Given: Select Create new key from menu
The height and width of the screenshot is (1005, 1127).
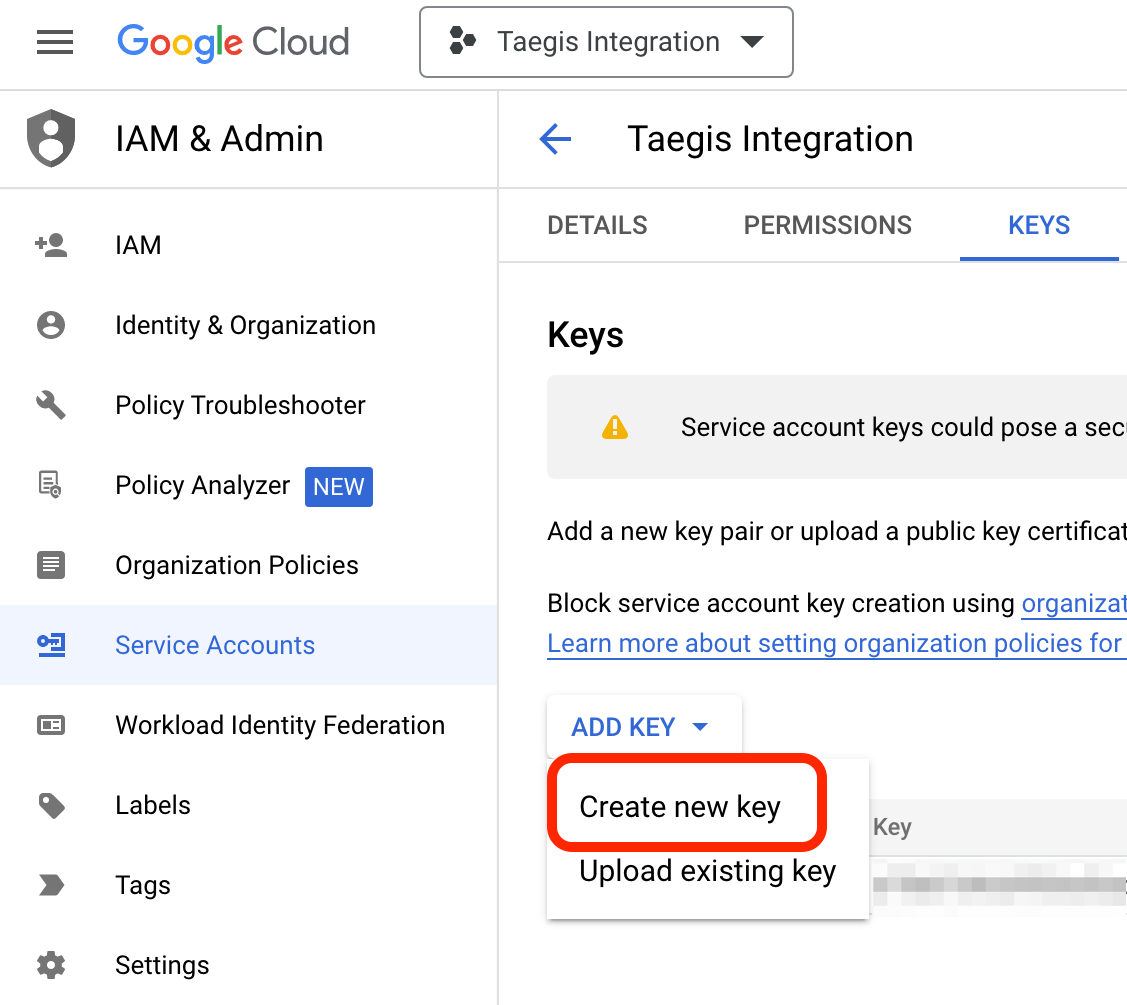Looking at the screenshot, I should (x=680, y=807).
